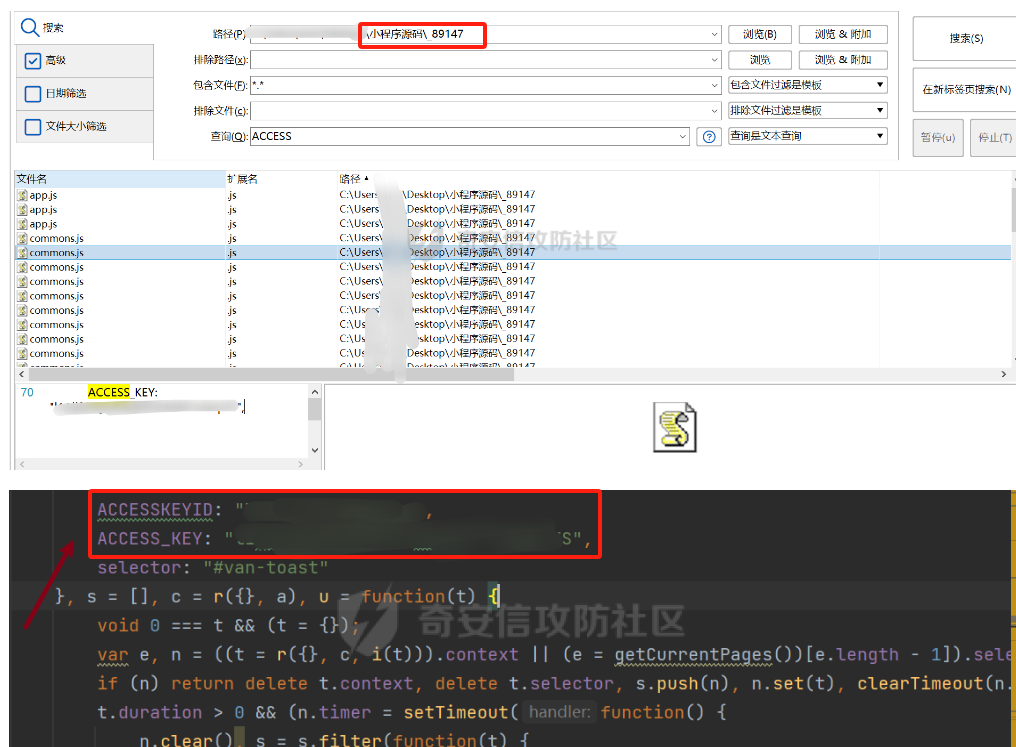The height and width of the screenshot is (747, 1016).
Task: Click the 搜索(S) search button
Action: click(965, 38)
